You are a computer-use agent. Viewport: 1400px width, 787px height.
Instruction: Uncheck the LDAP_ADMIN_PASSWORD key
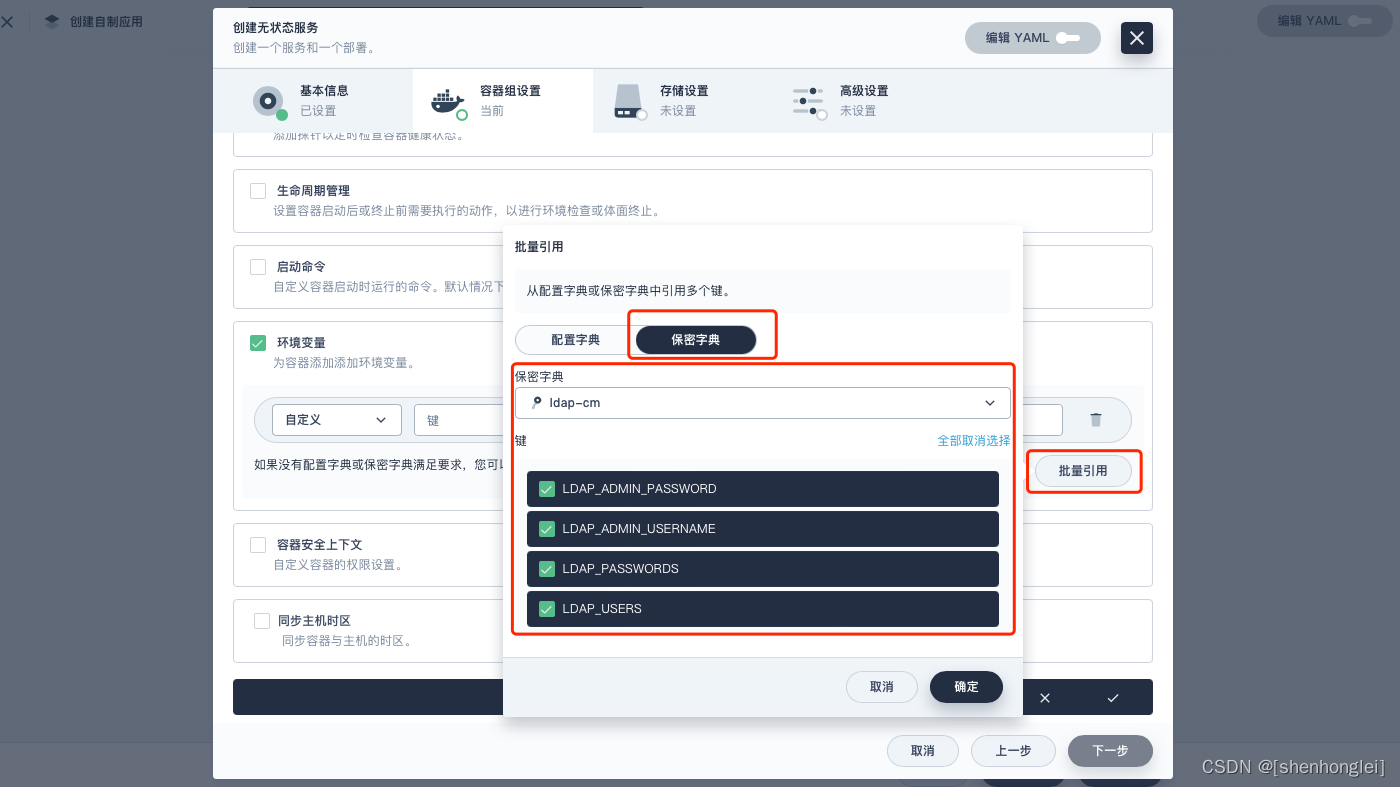point(547,489)
